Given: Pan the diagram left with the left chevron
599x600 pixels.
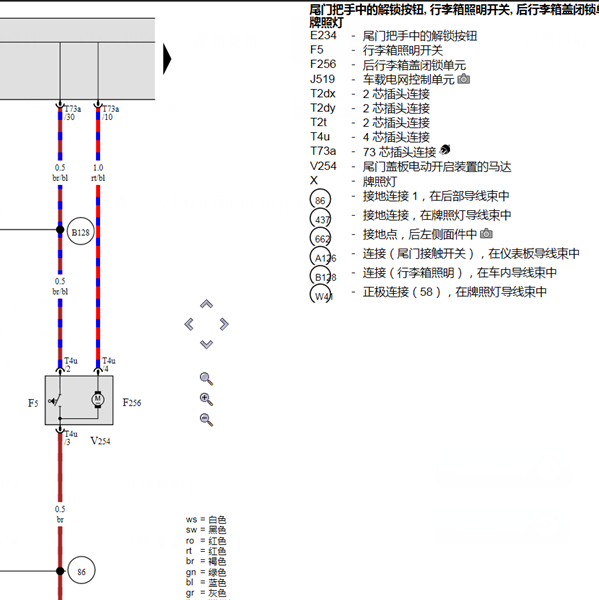Looking at the screenshot, I should pos(189,324).
